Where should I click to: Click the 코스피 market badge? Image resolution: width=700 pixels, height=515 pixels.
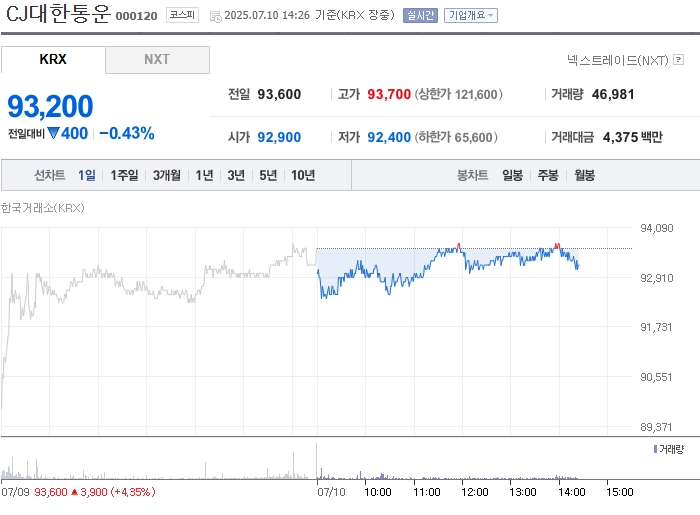coord(182,15)
